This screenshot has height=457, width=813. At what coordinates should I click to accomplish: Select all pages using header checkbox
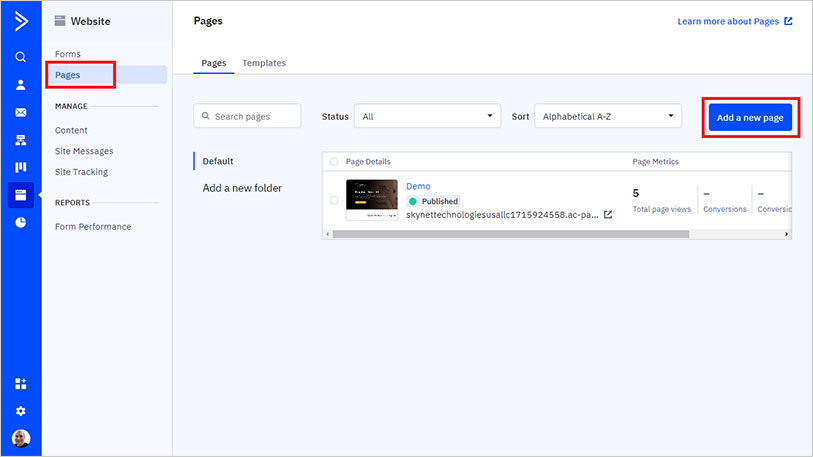[x=334, y=161]
